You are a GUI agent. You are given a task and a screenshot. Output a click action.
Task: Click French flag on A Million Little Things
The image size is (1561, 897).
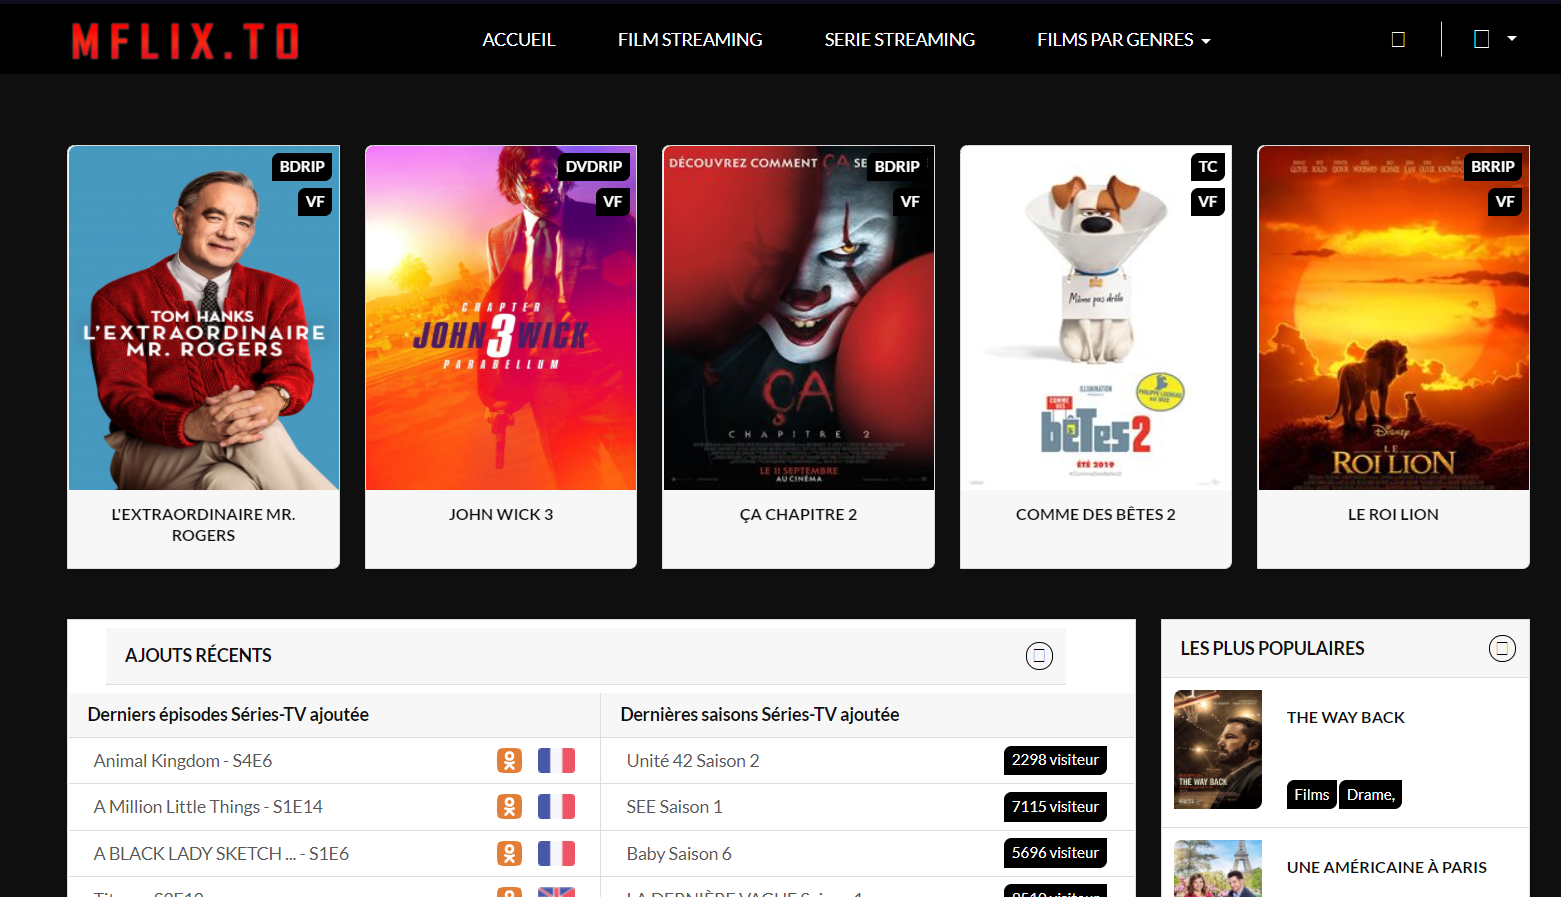[556, 807]
